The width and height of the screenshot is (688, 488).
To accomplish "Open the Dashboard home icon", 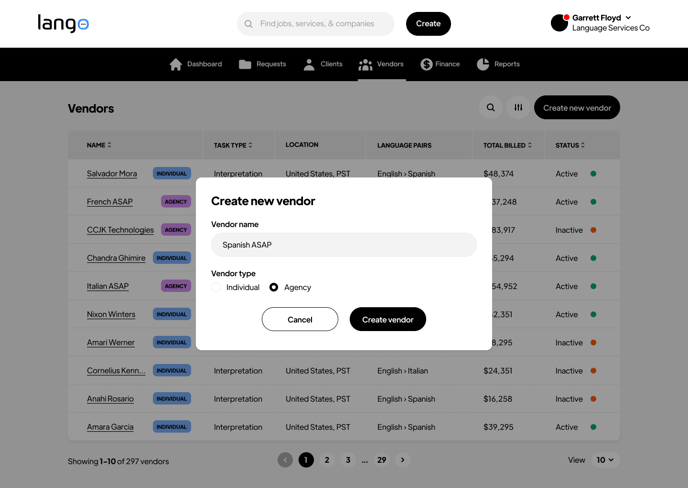I will 176,64.
